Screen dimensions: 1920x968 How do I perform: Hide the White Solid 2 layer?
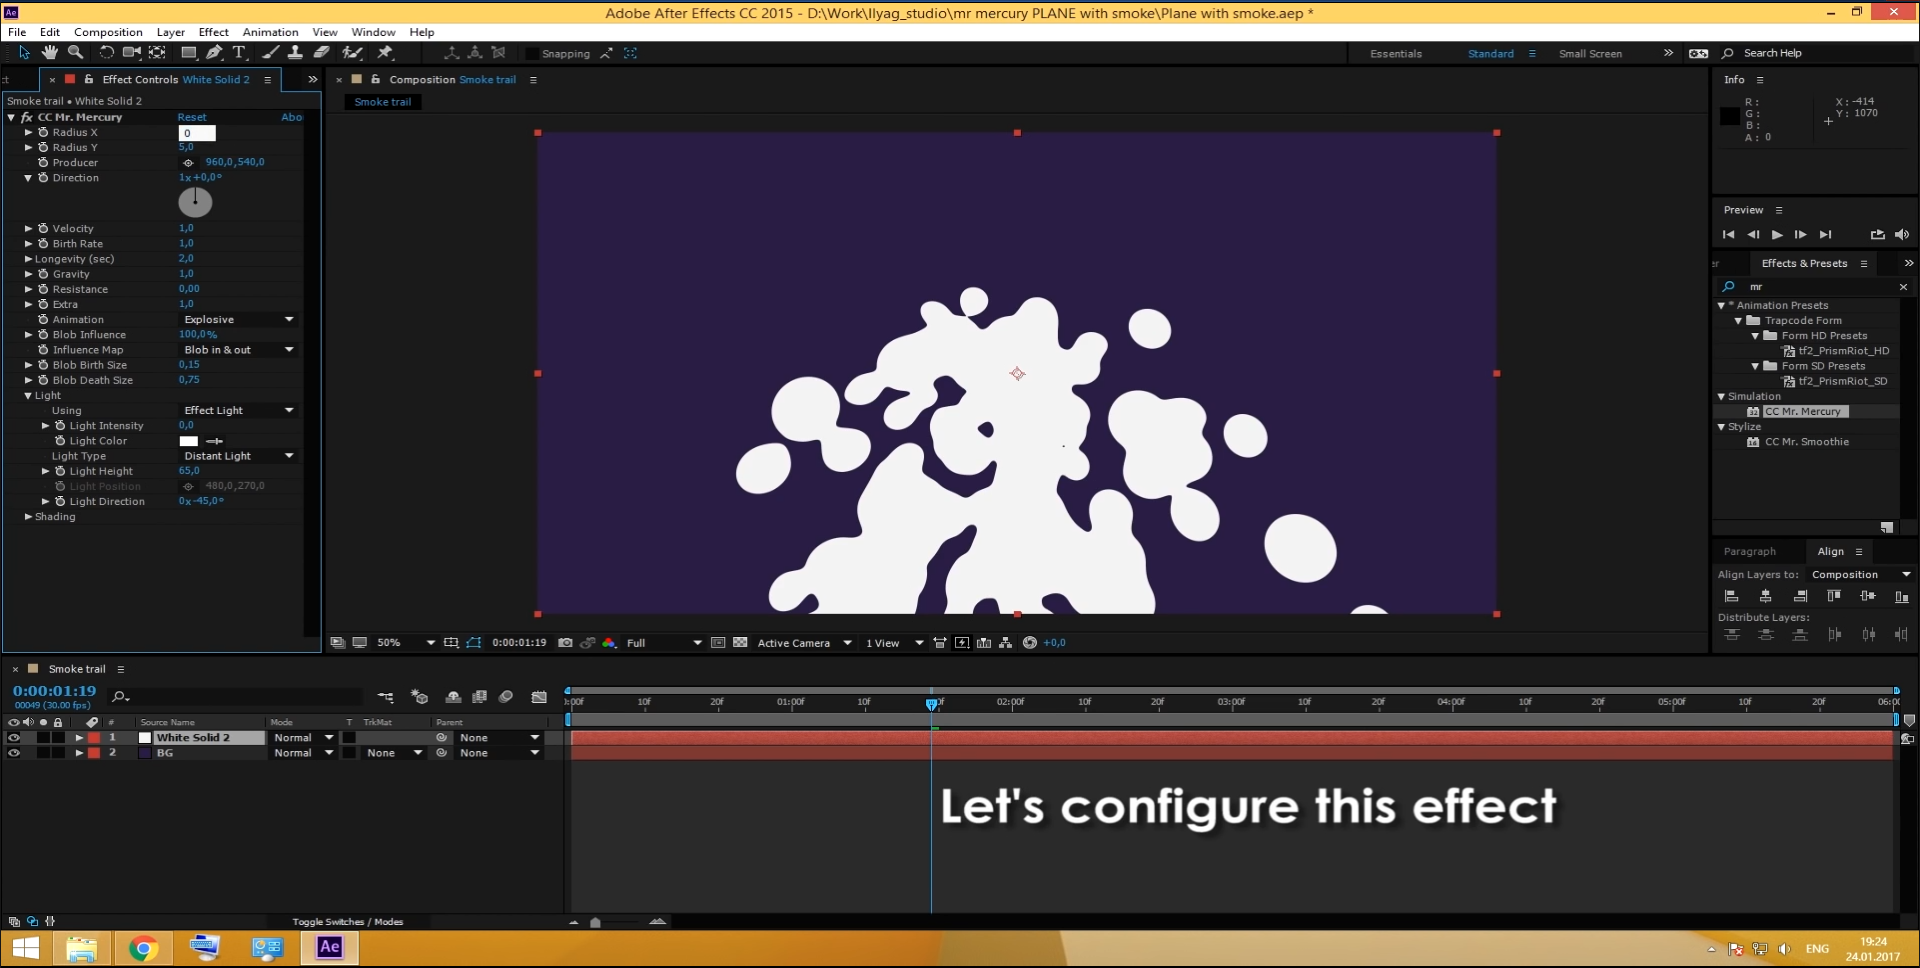click(x=14, y=738)
